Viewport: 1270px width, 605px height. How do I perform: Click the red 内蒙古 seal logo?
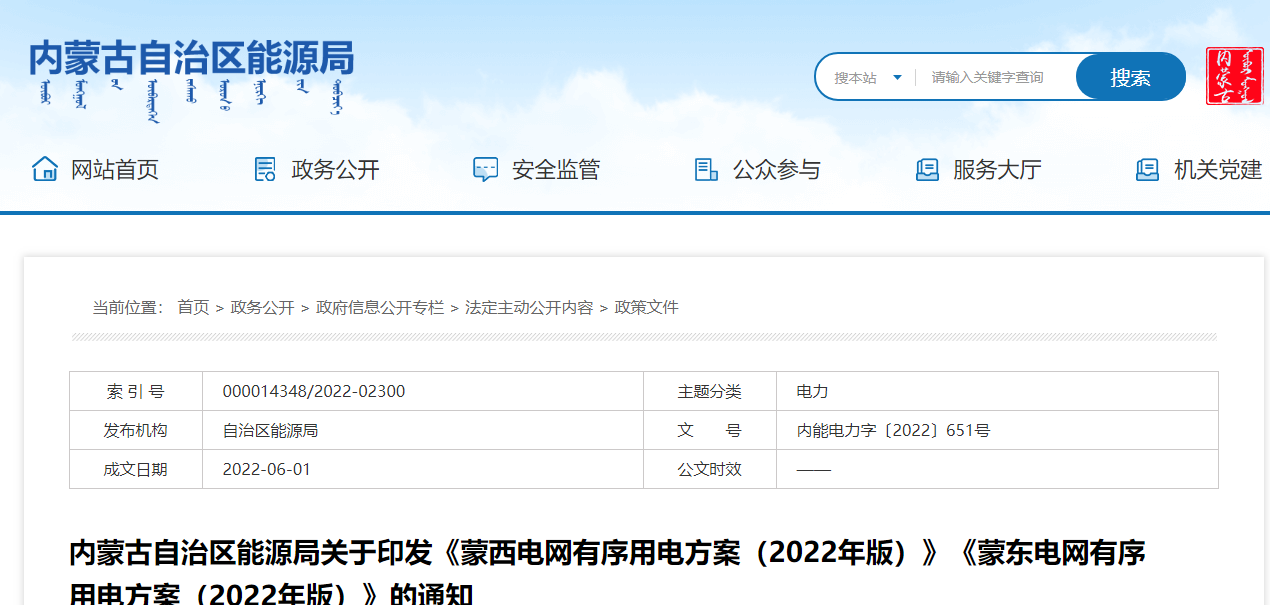[x=1234, y=76]
